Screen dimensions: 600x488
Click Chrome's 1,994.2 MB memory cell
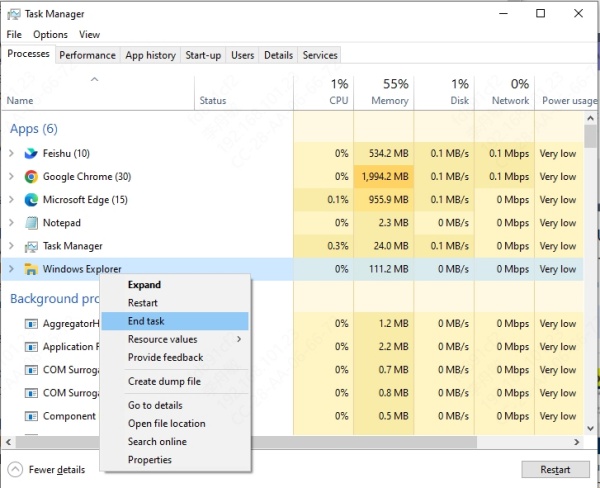384,176
